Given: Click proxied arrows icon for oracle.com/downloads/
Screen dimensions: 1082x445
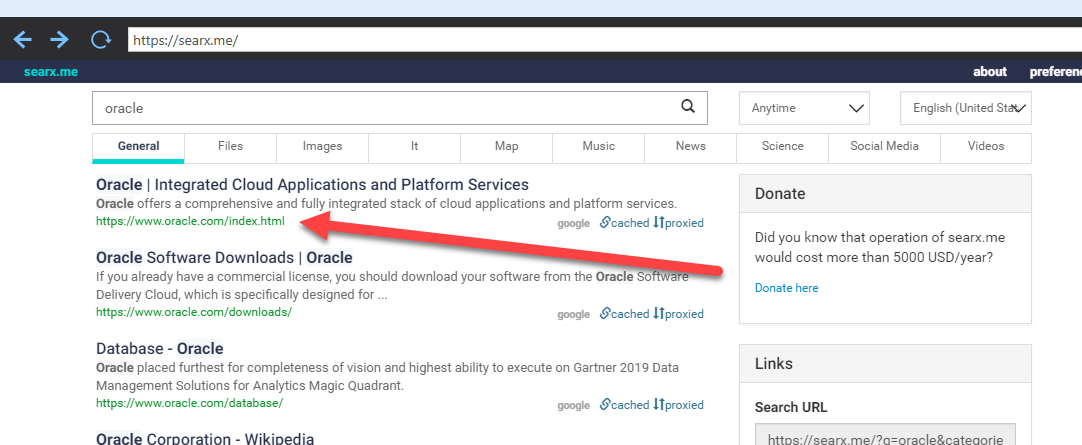Looking at the screenshot, I should tap(658, 313).
